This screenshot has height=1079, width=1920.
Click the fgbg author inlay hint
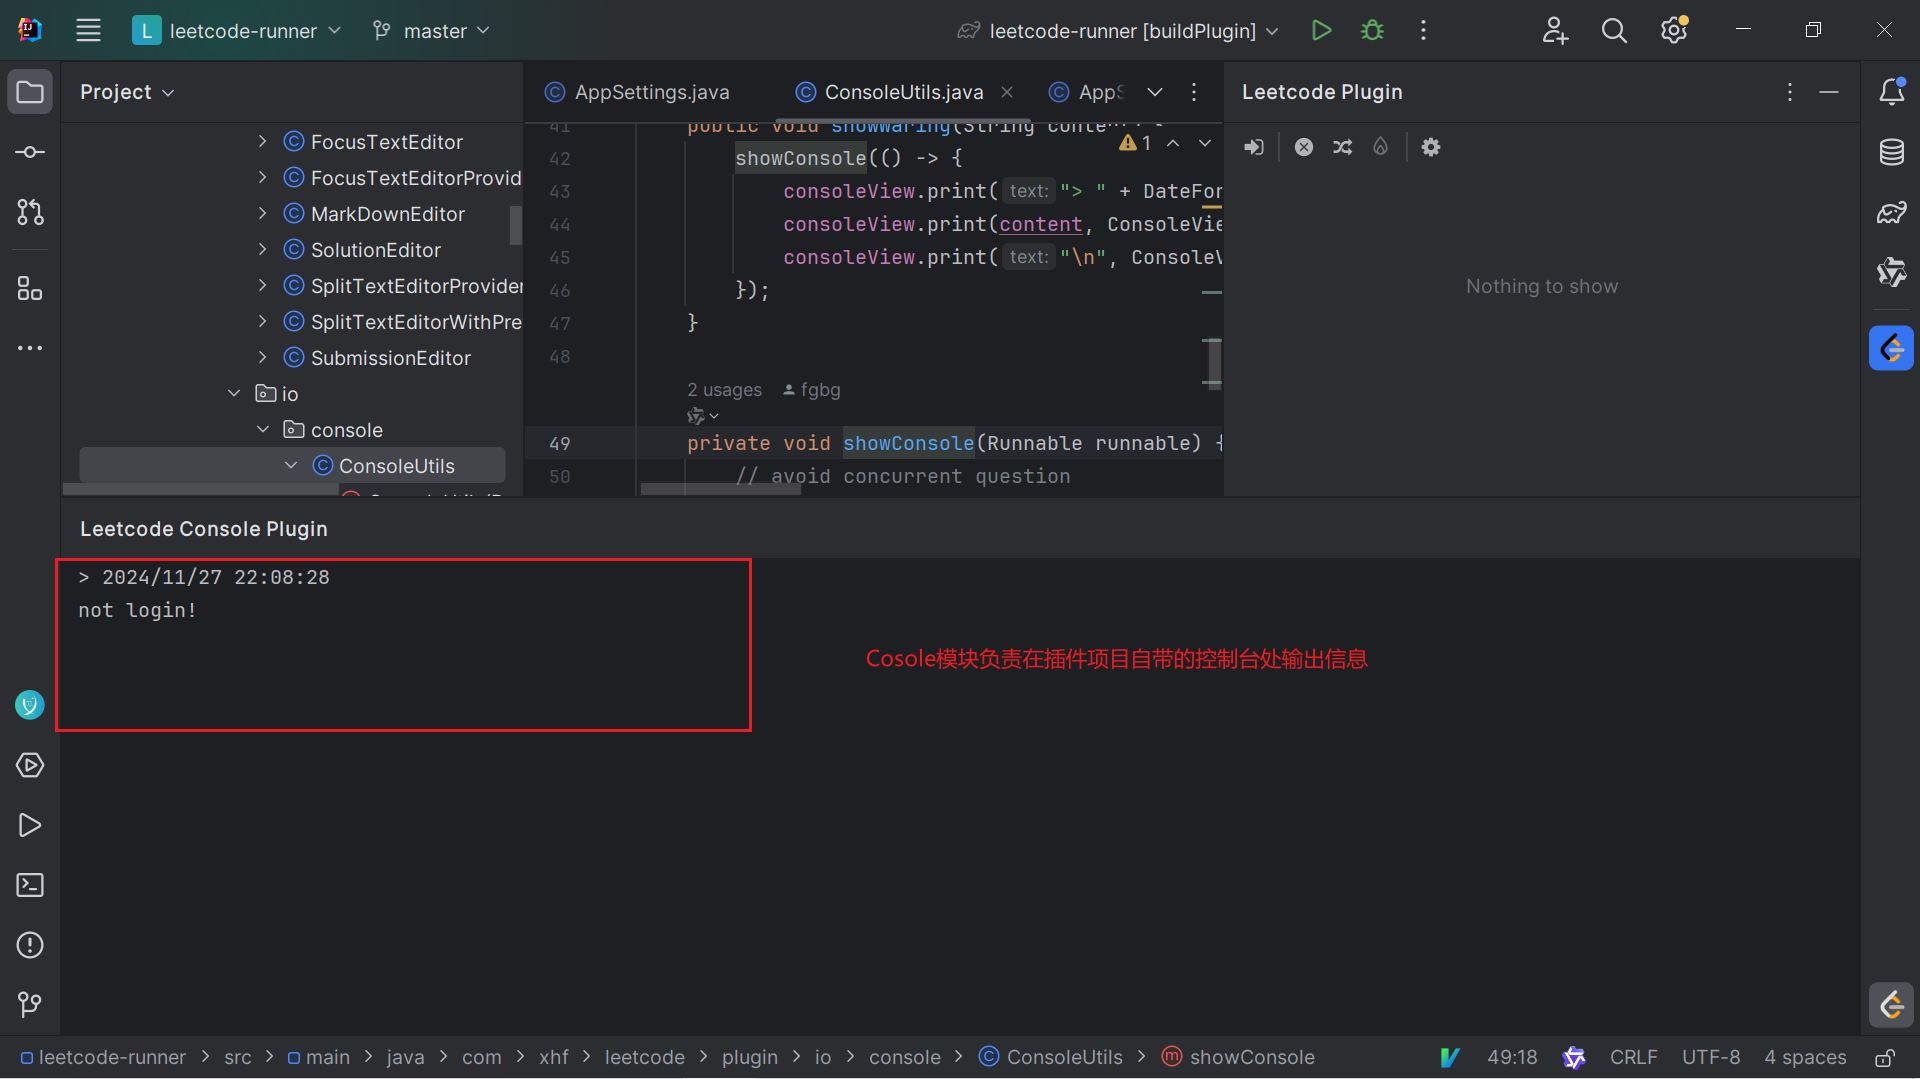811,390
